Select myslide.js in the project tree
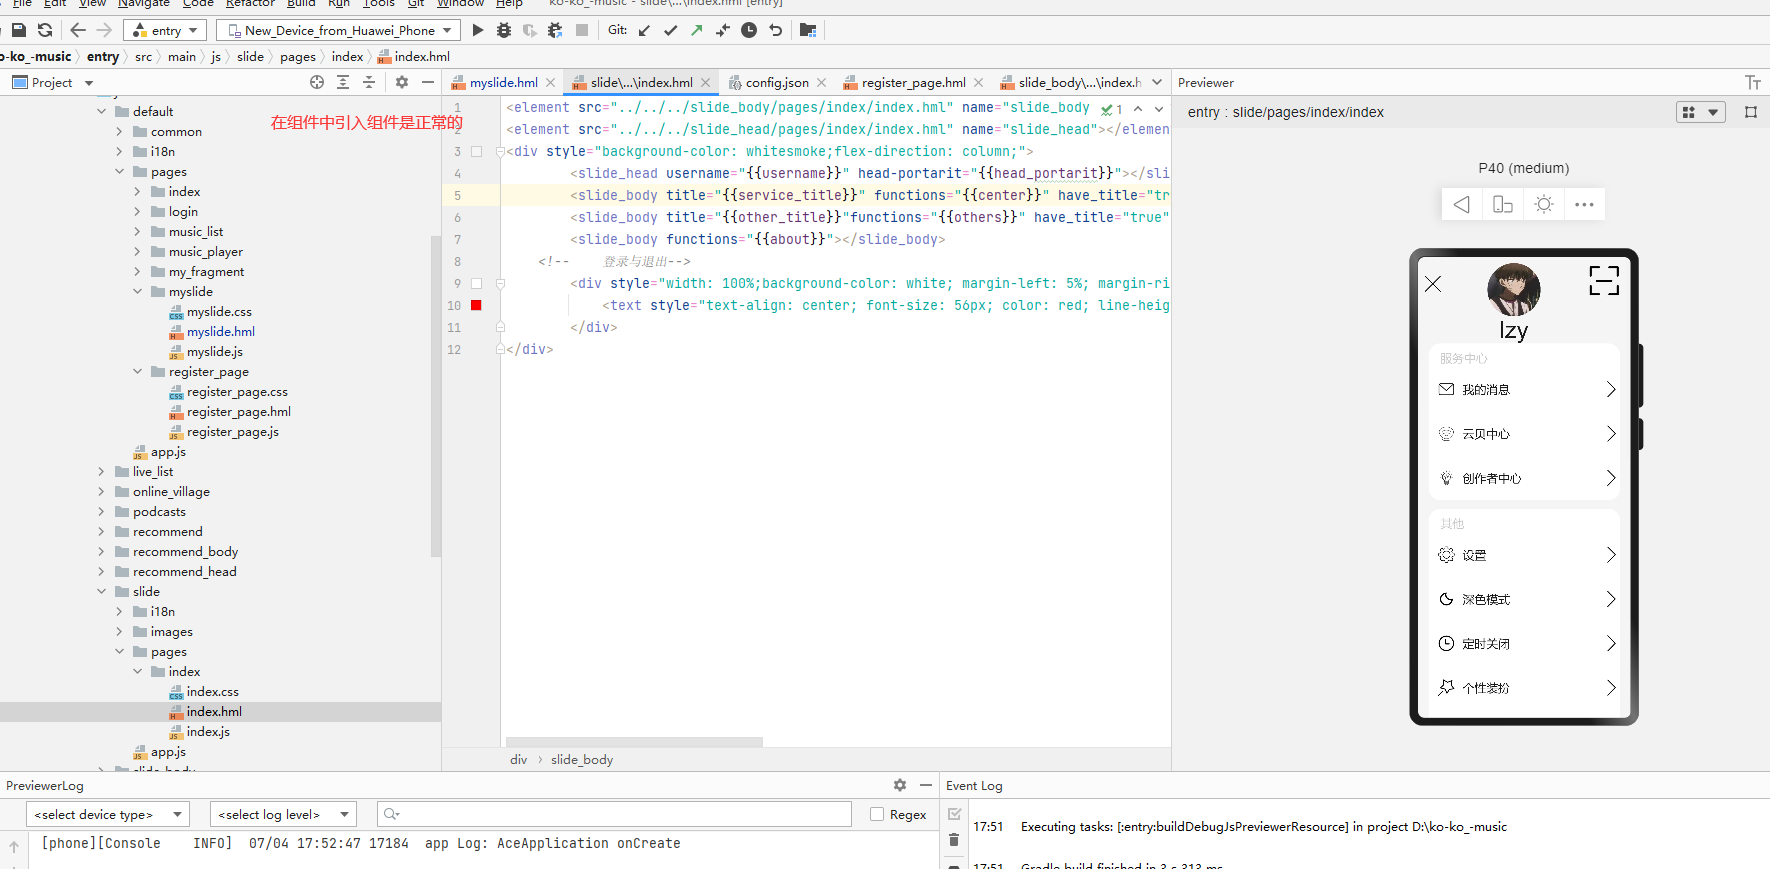 point(214,351)
